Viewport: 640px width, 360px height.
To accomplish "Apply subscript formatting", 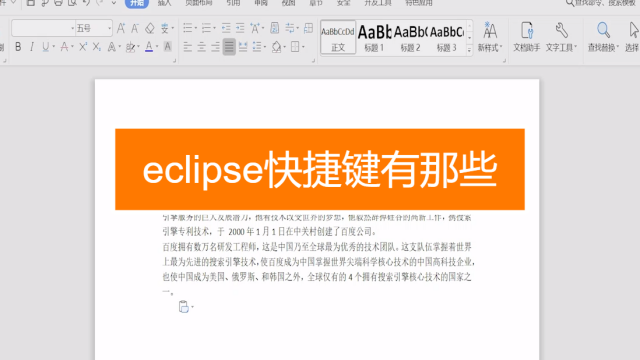I will (x=97, y=47).
